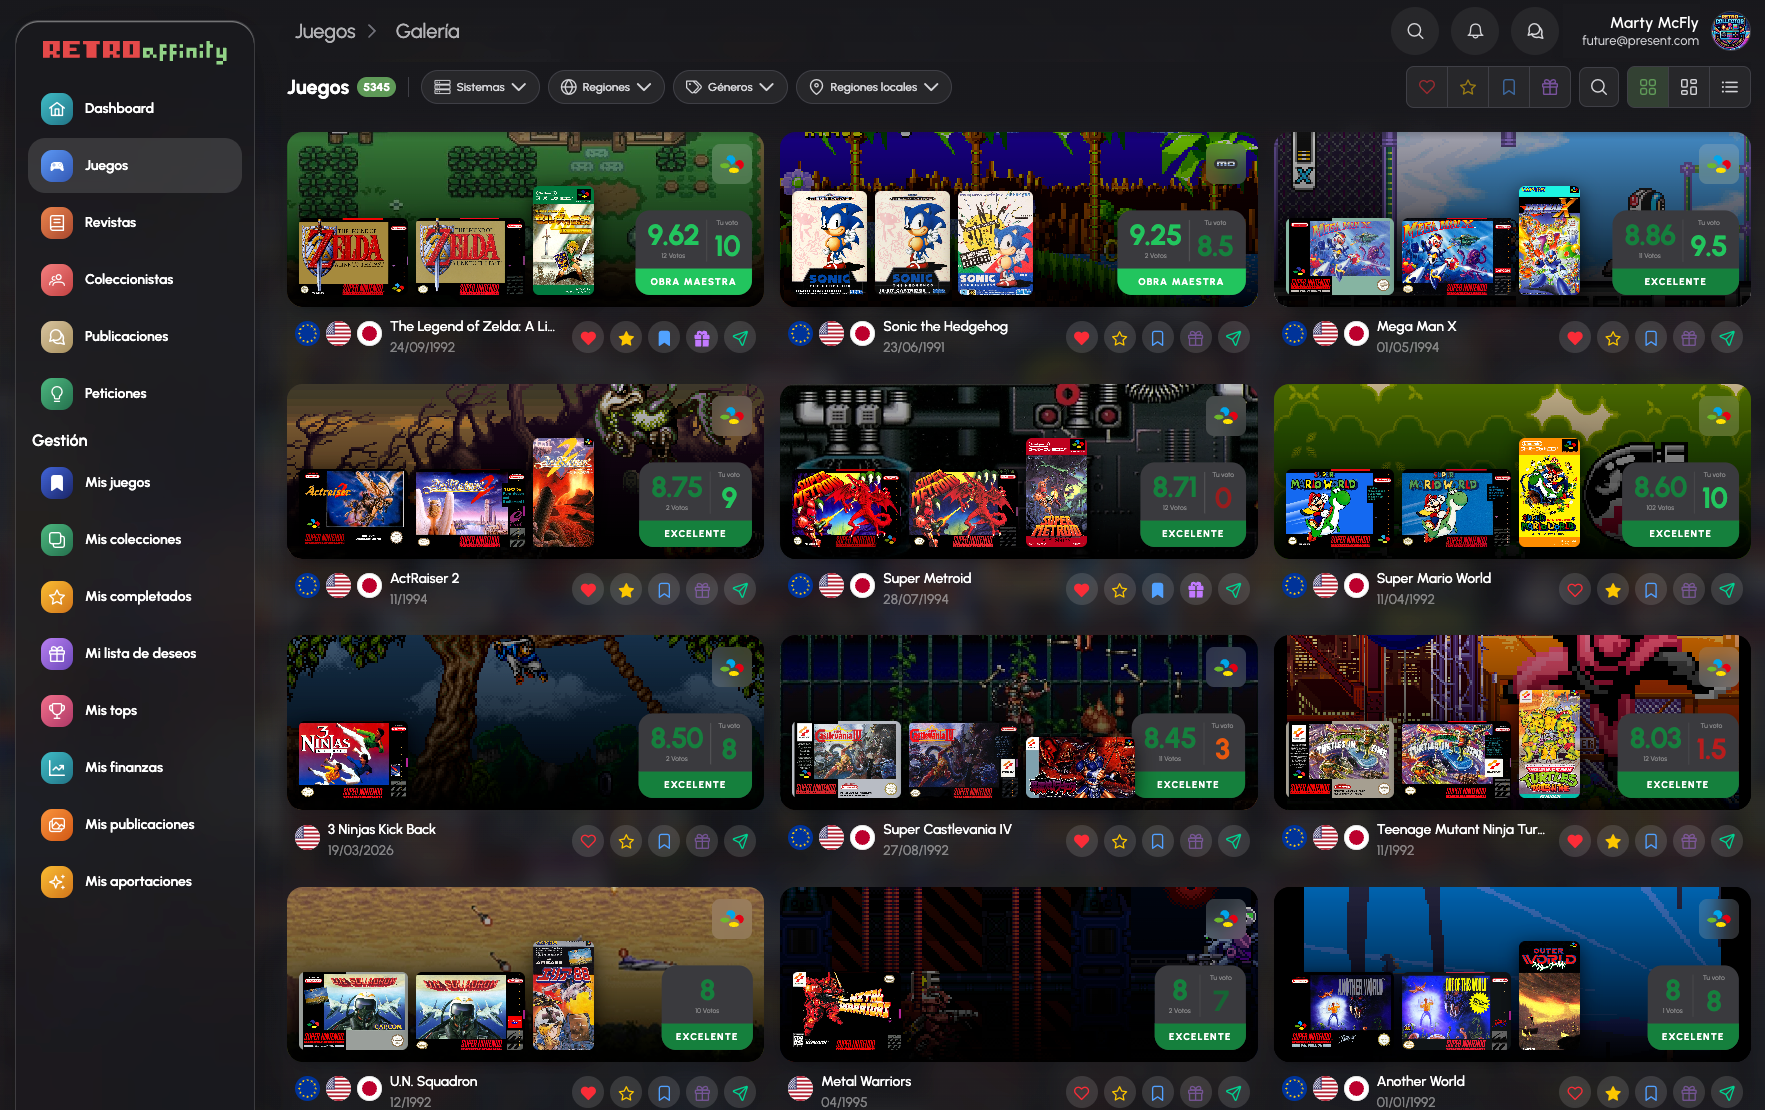Click the Mis publicaciones icon

coord(57,824)
